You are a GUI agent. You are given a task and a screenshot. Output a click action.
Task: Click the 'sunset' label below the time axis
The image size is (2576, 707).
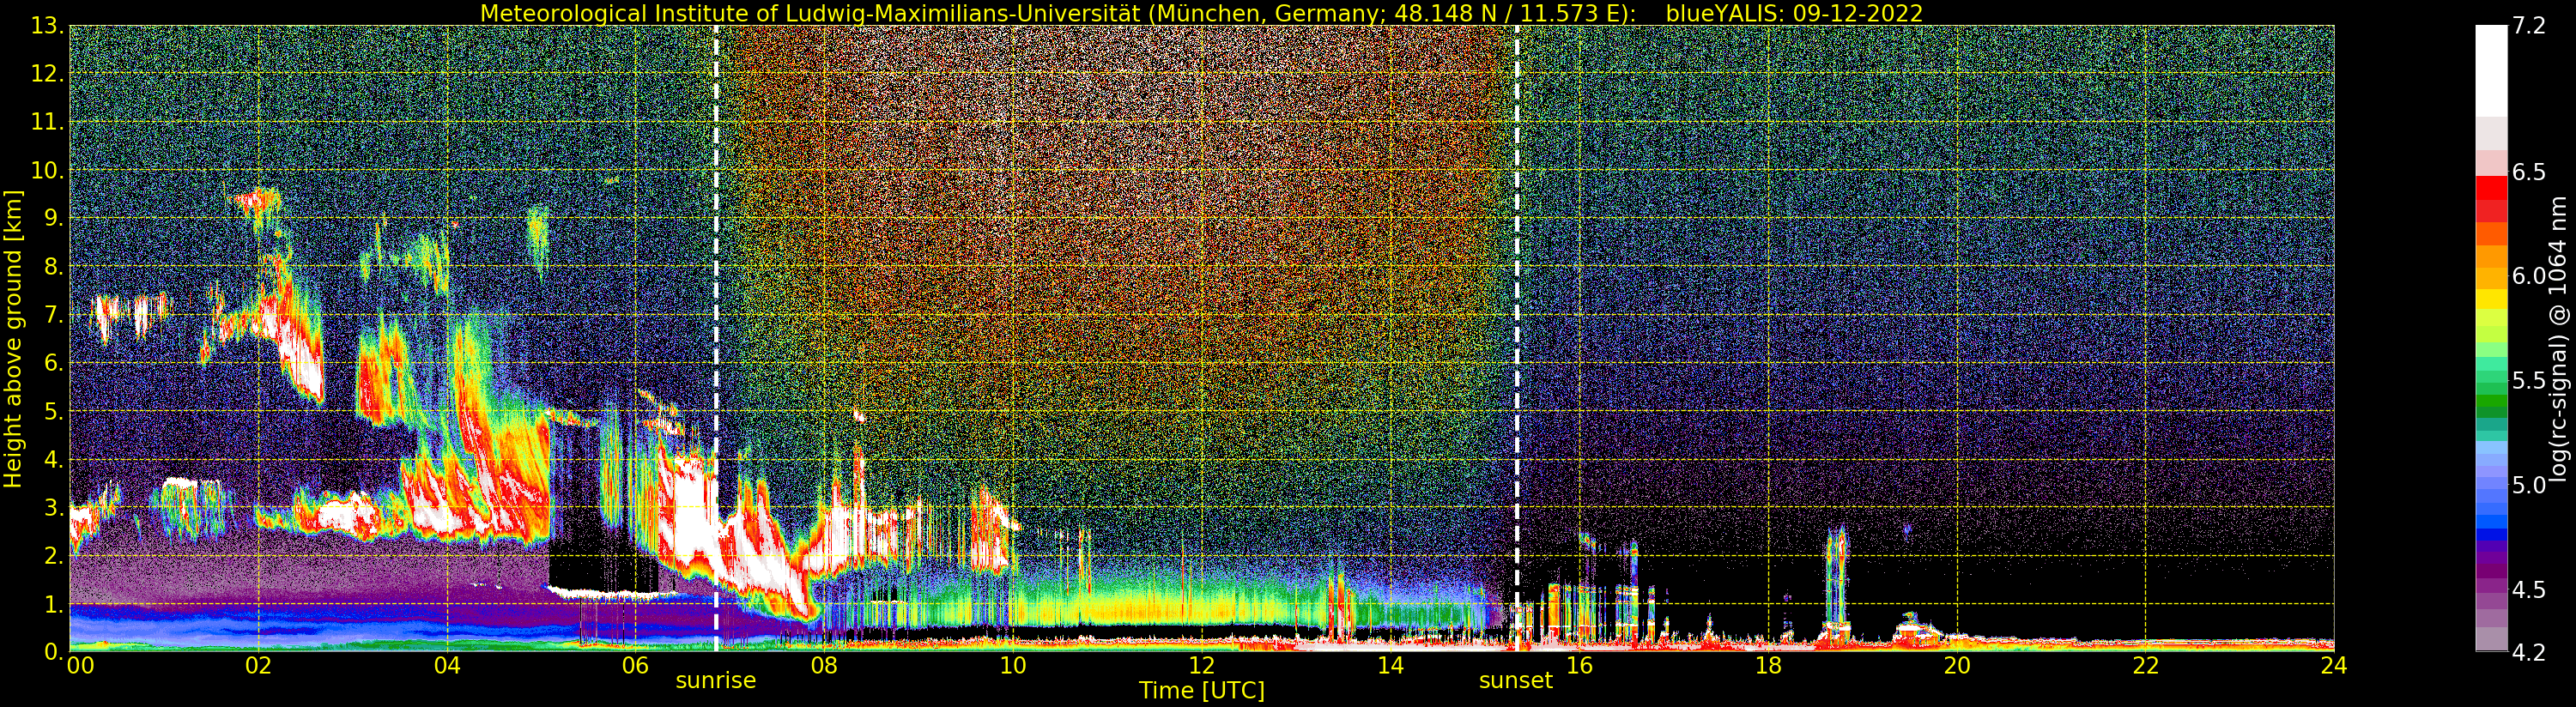coord(1516,680)
